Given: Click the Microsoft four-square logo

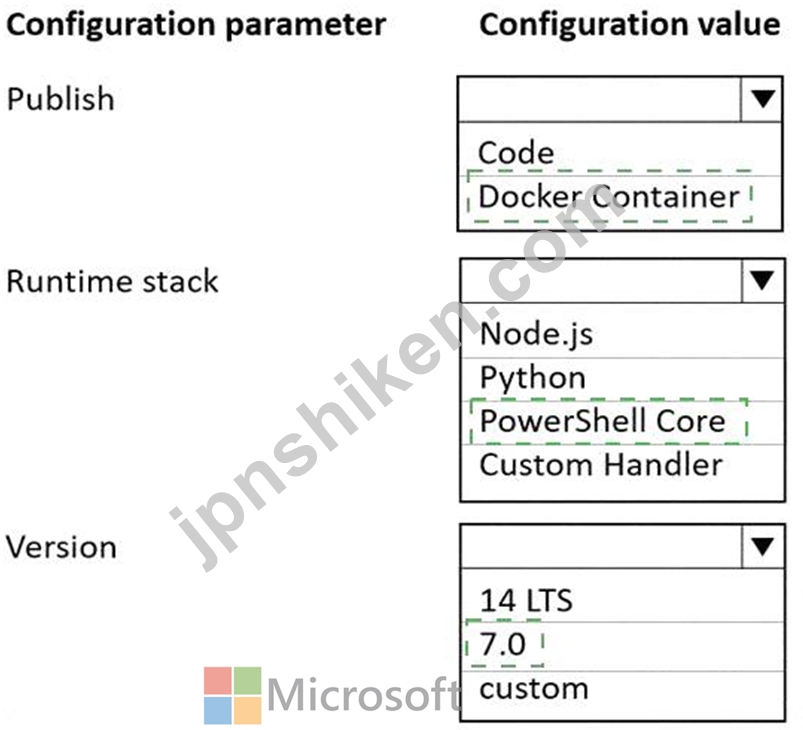Looking at the screenshot, I should point(233,695).
